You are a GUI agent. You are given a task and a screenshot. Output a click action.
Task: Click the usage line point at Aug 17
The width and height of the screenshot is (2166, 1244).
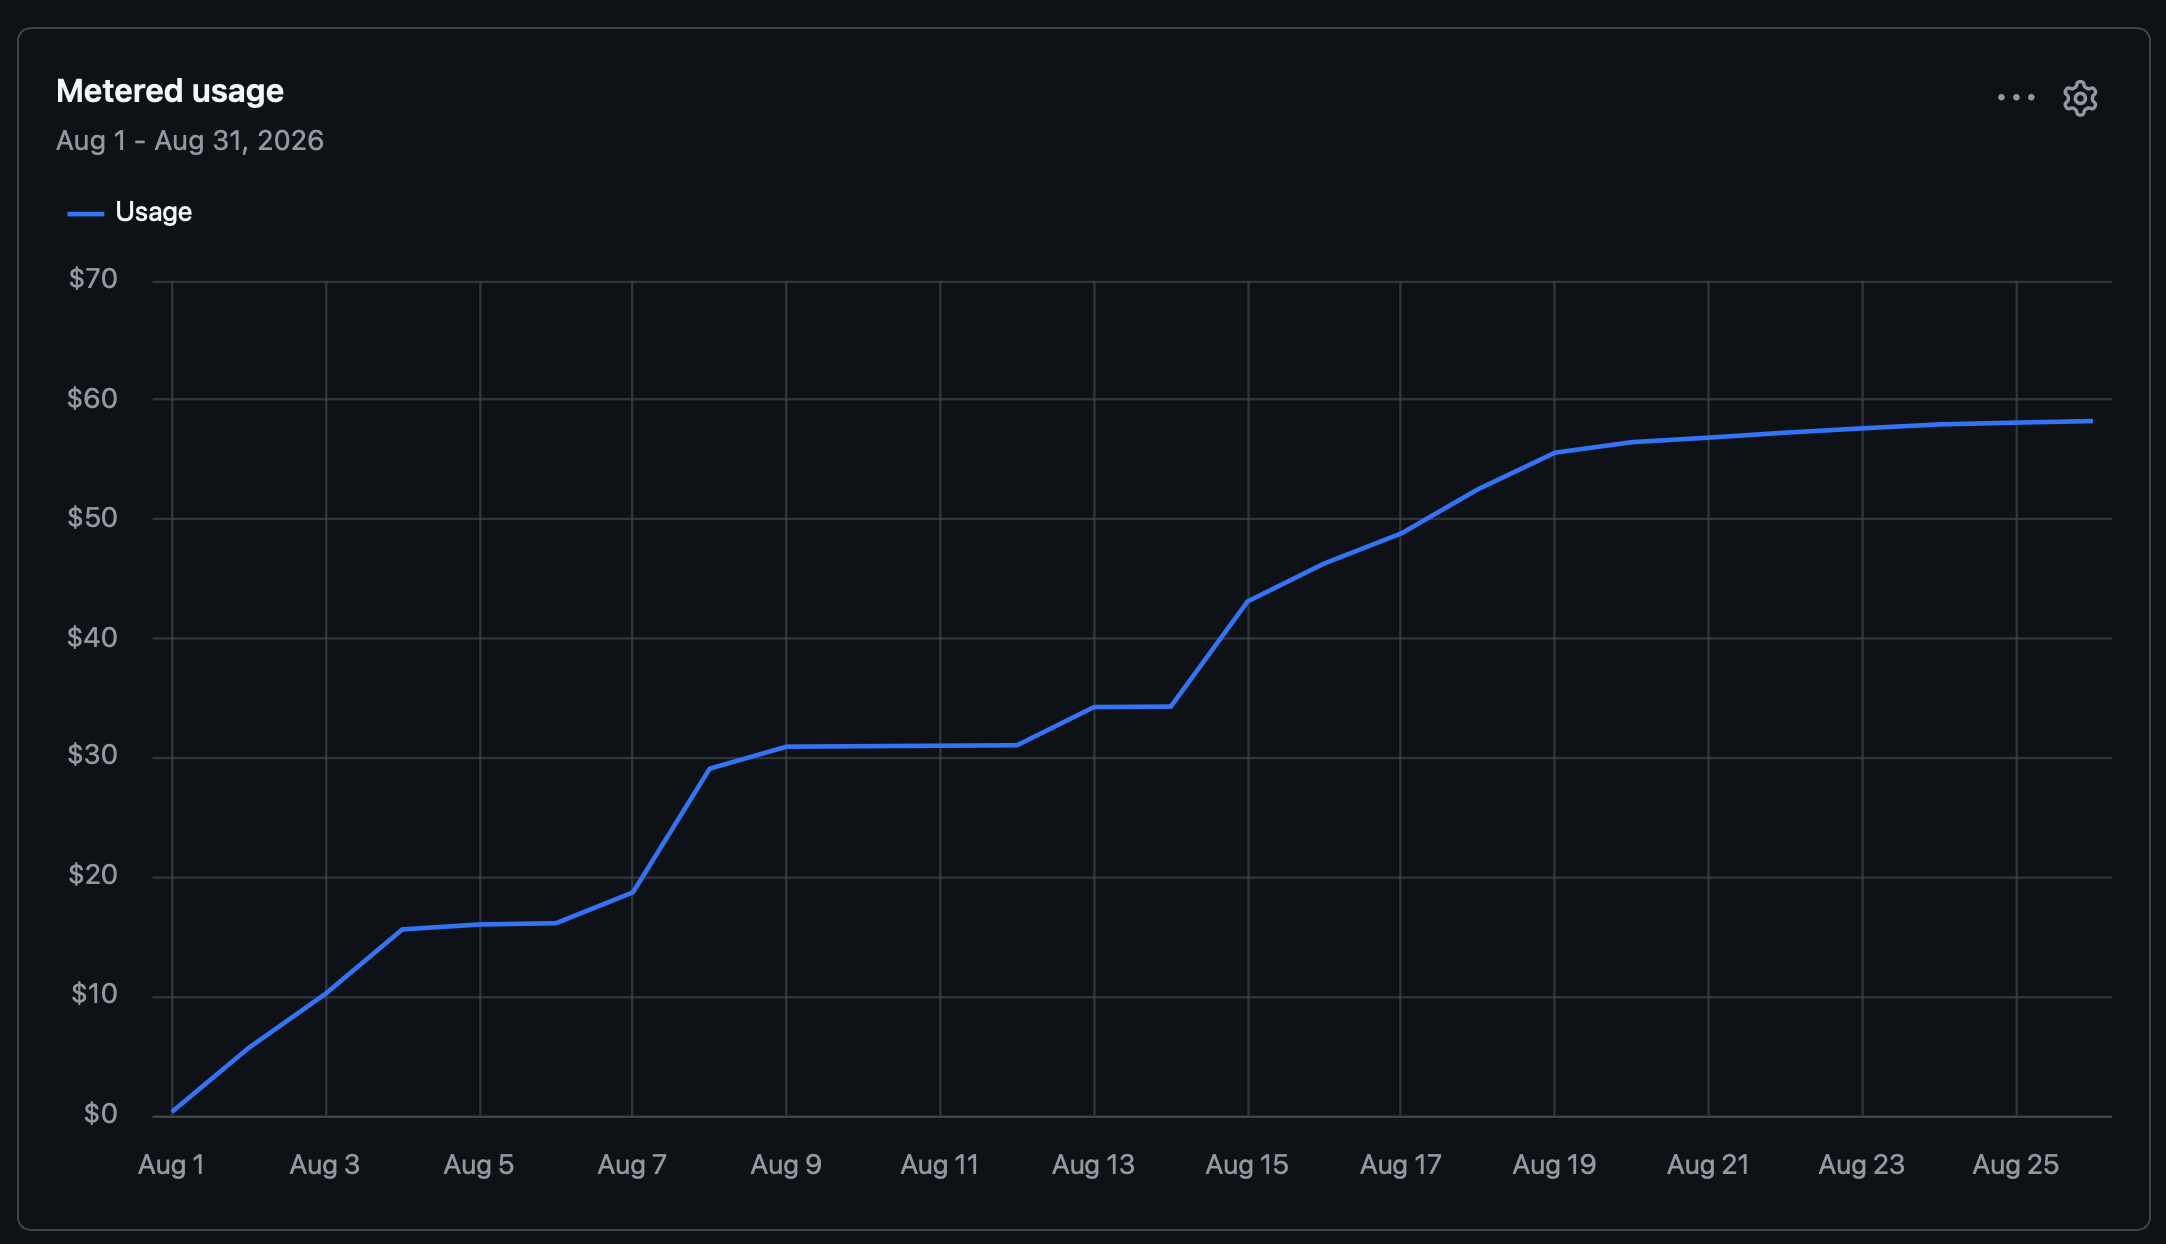(1401, 533)
